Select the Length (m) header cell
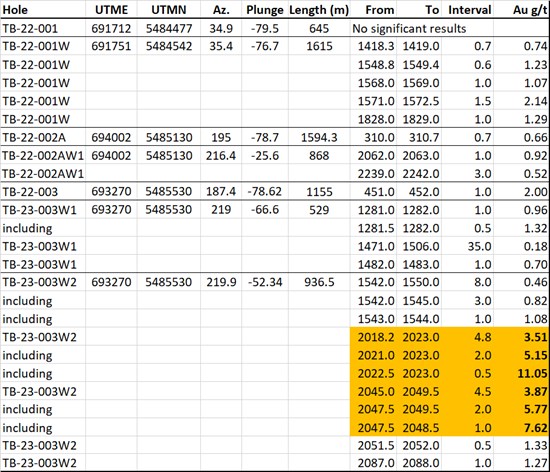 (x=319, y=10)
